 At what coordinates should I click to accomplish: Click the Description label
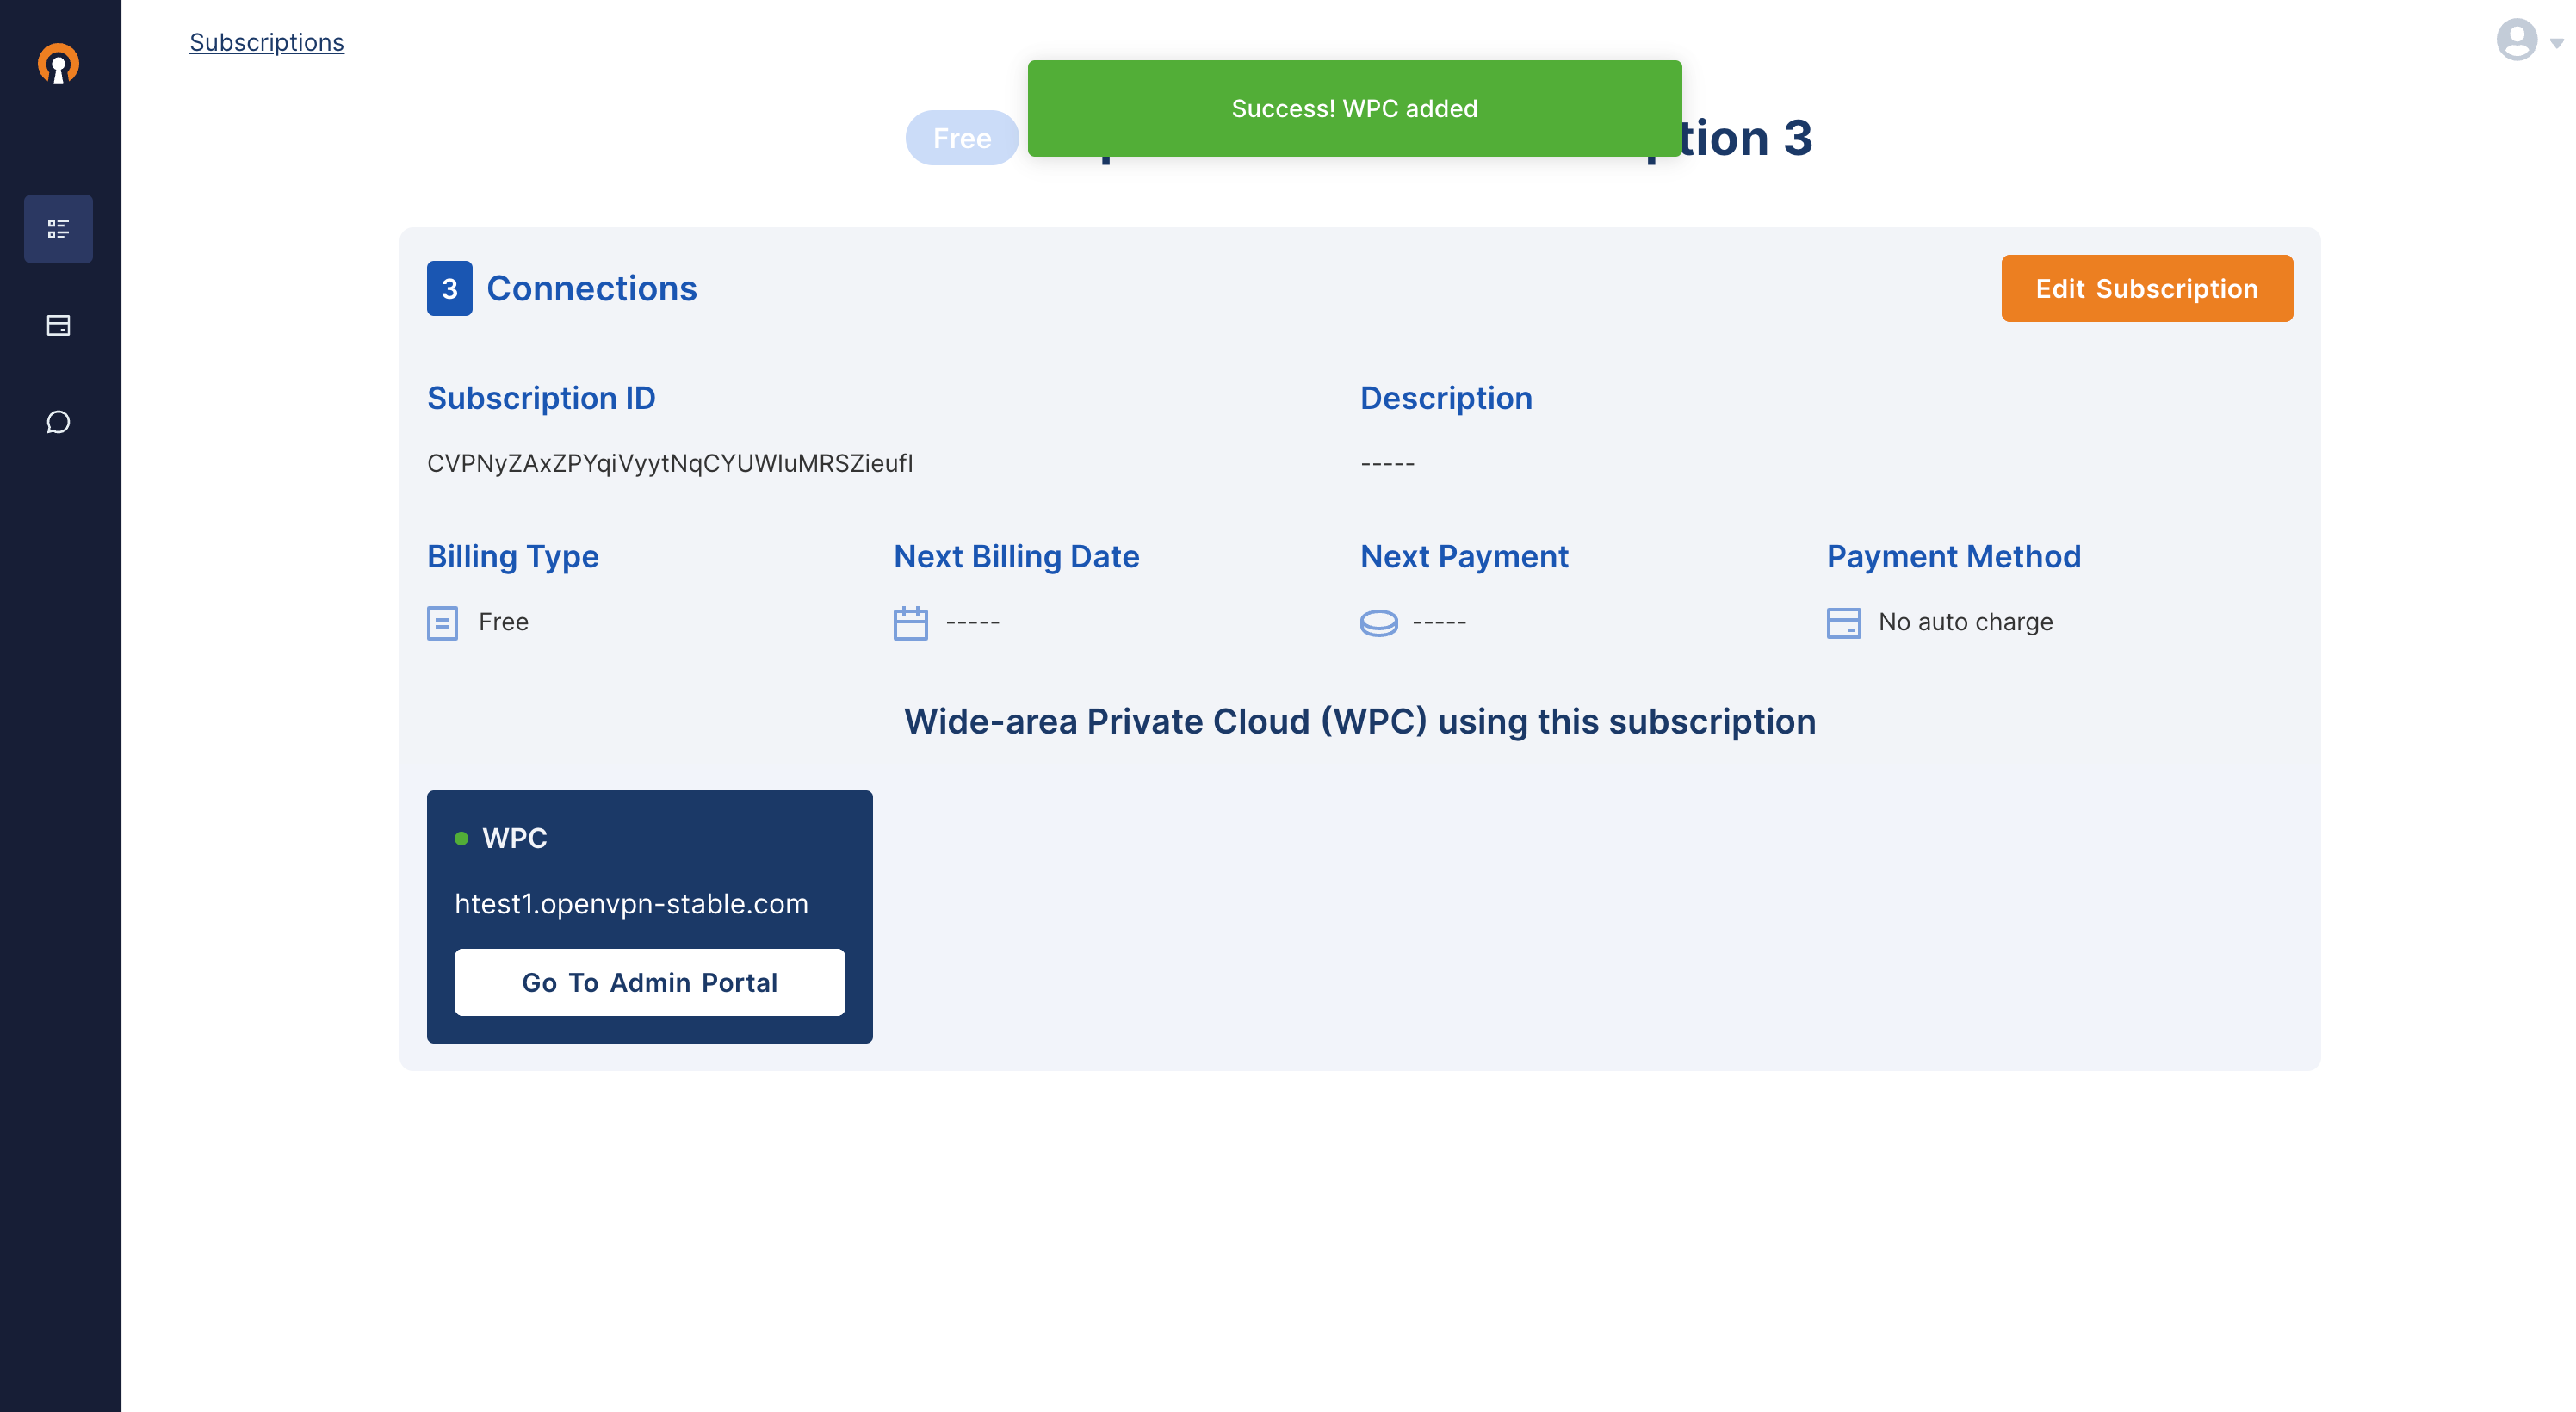point(1445,398)
